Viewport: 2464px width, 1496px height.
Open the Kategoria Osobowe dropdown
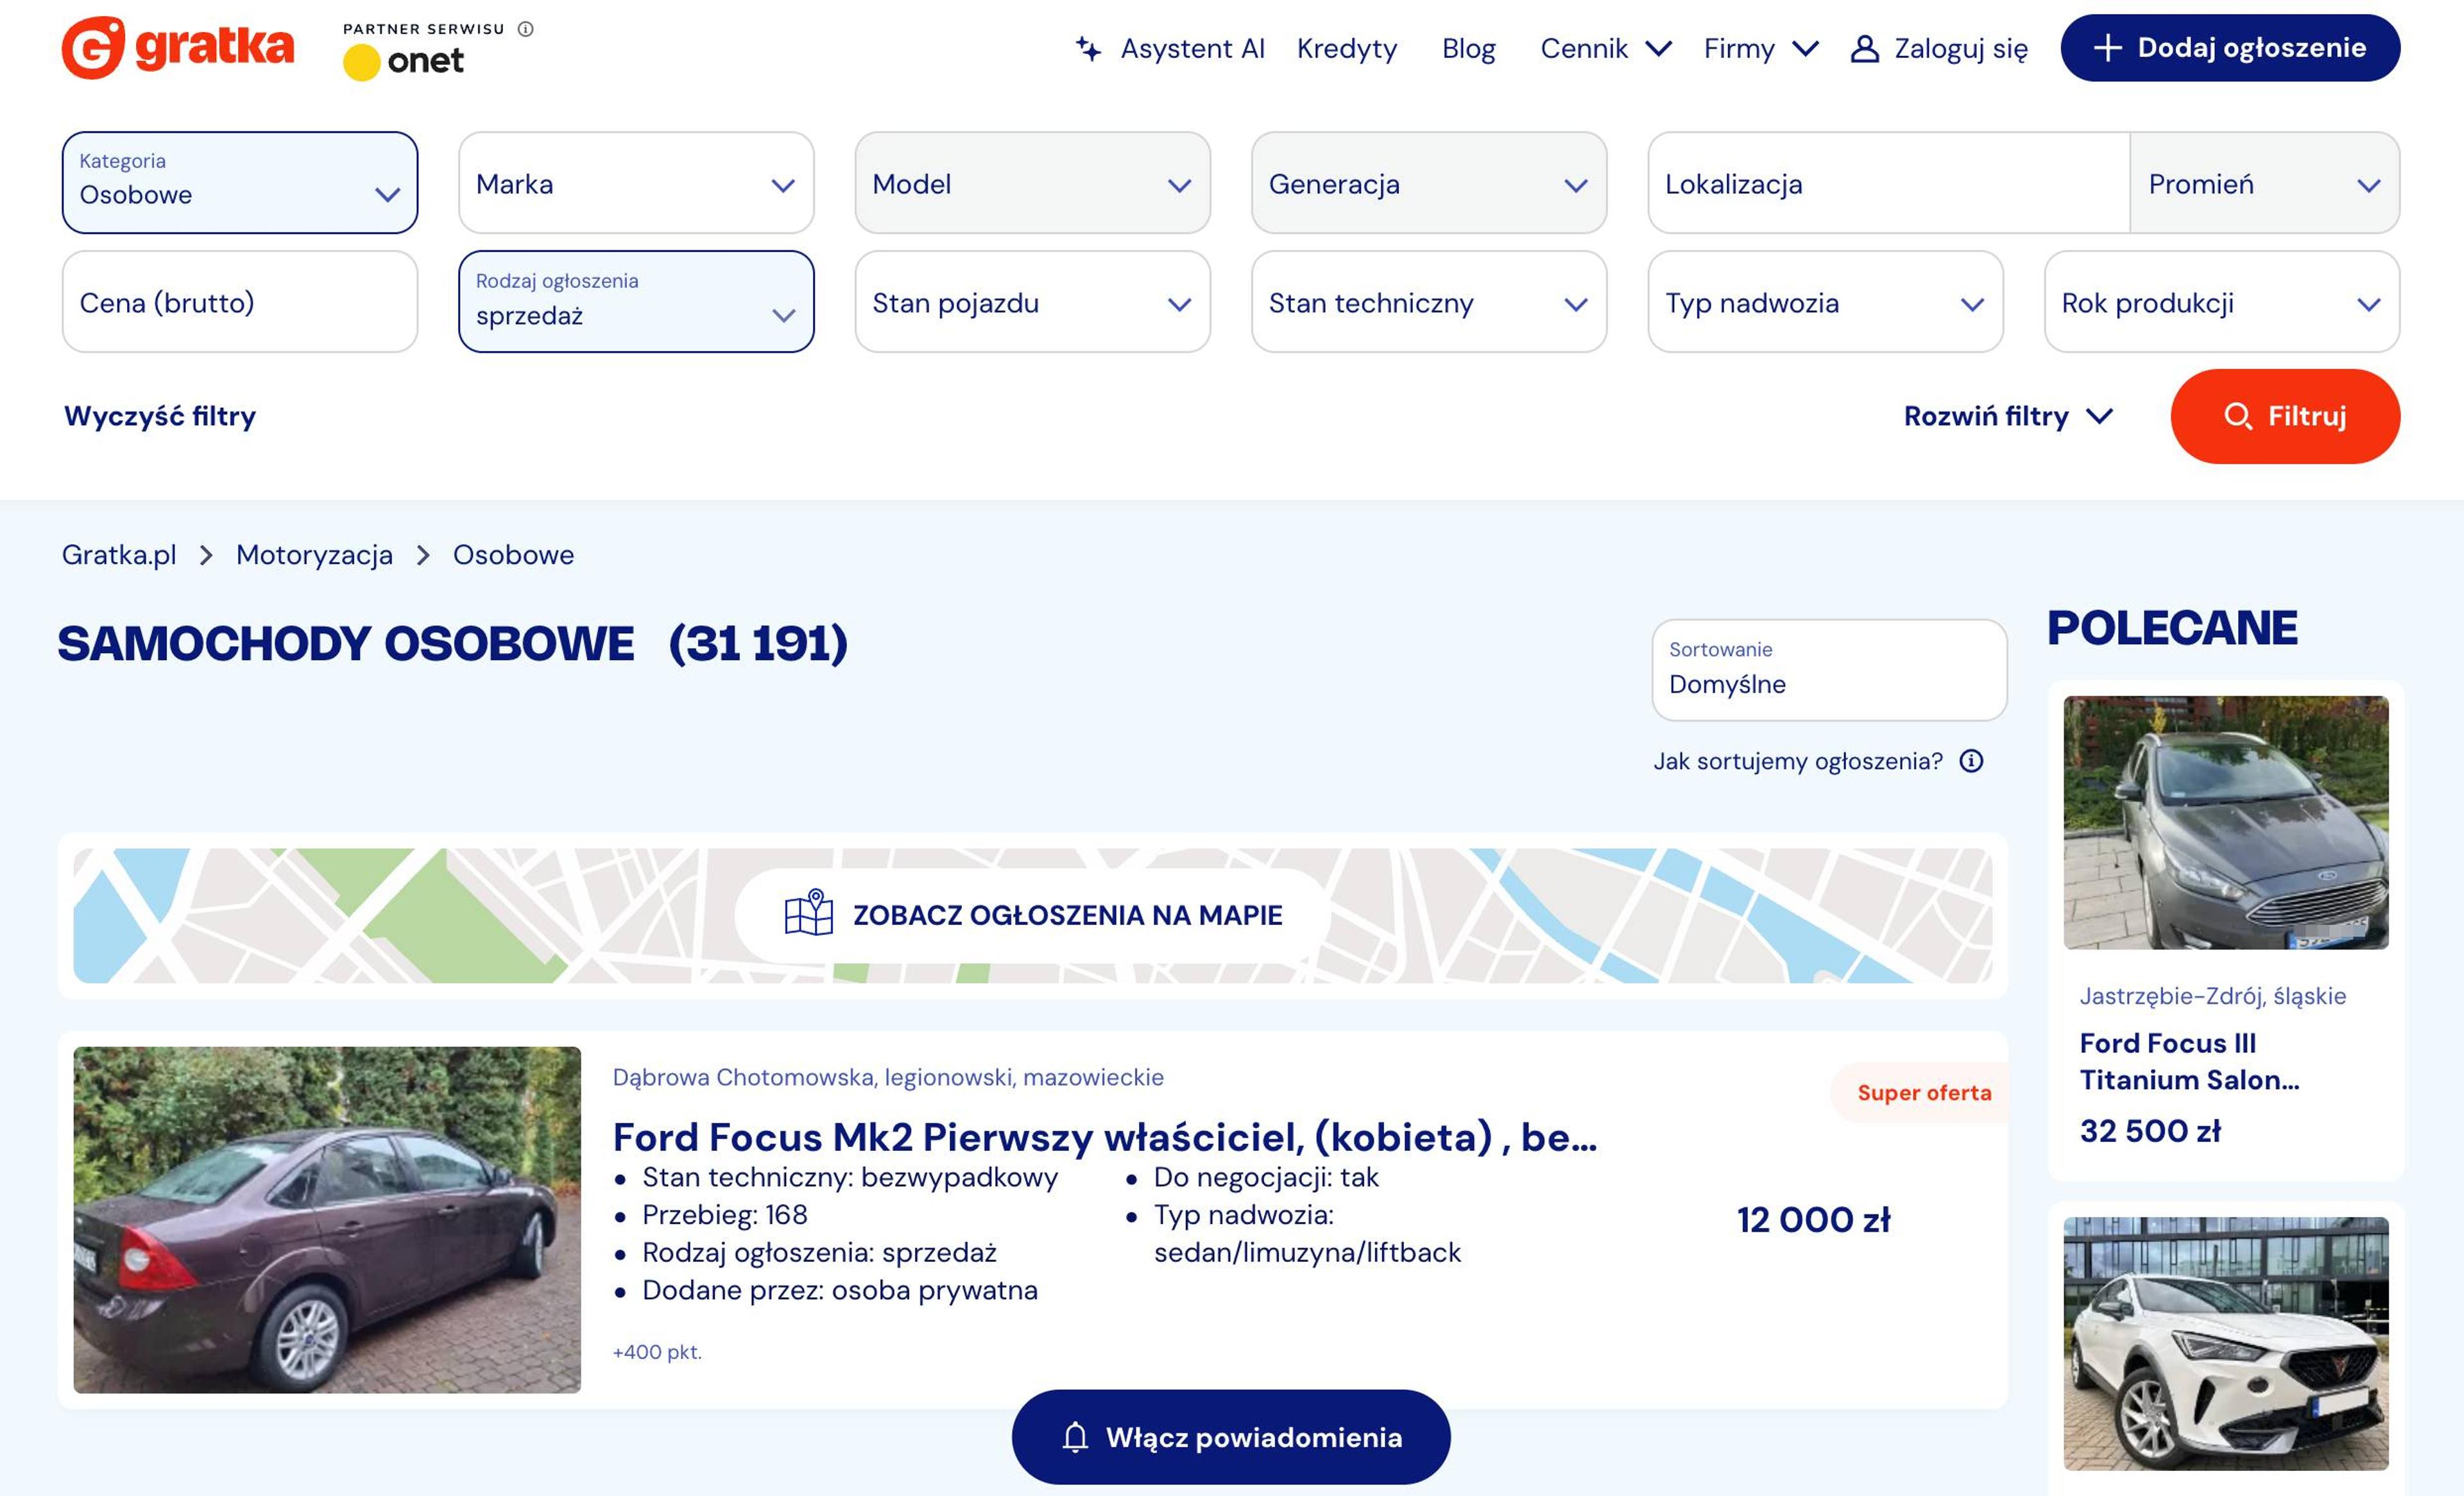tap(240, 183)
